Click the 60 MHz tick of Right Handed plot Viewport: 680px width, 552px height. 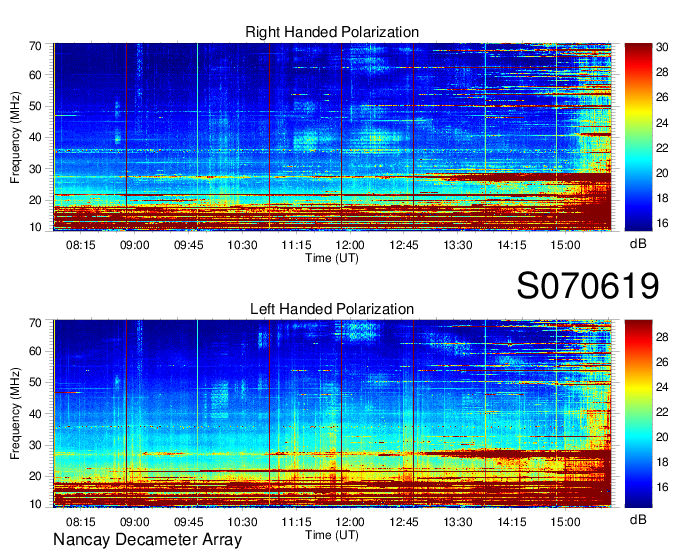click(x=35, y=75)
